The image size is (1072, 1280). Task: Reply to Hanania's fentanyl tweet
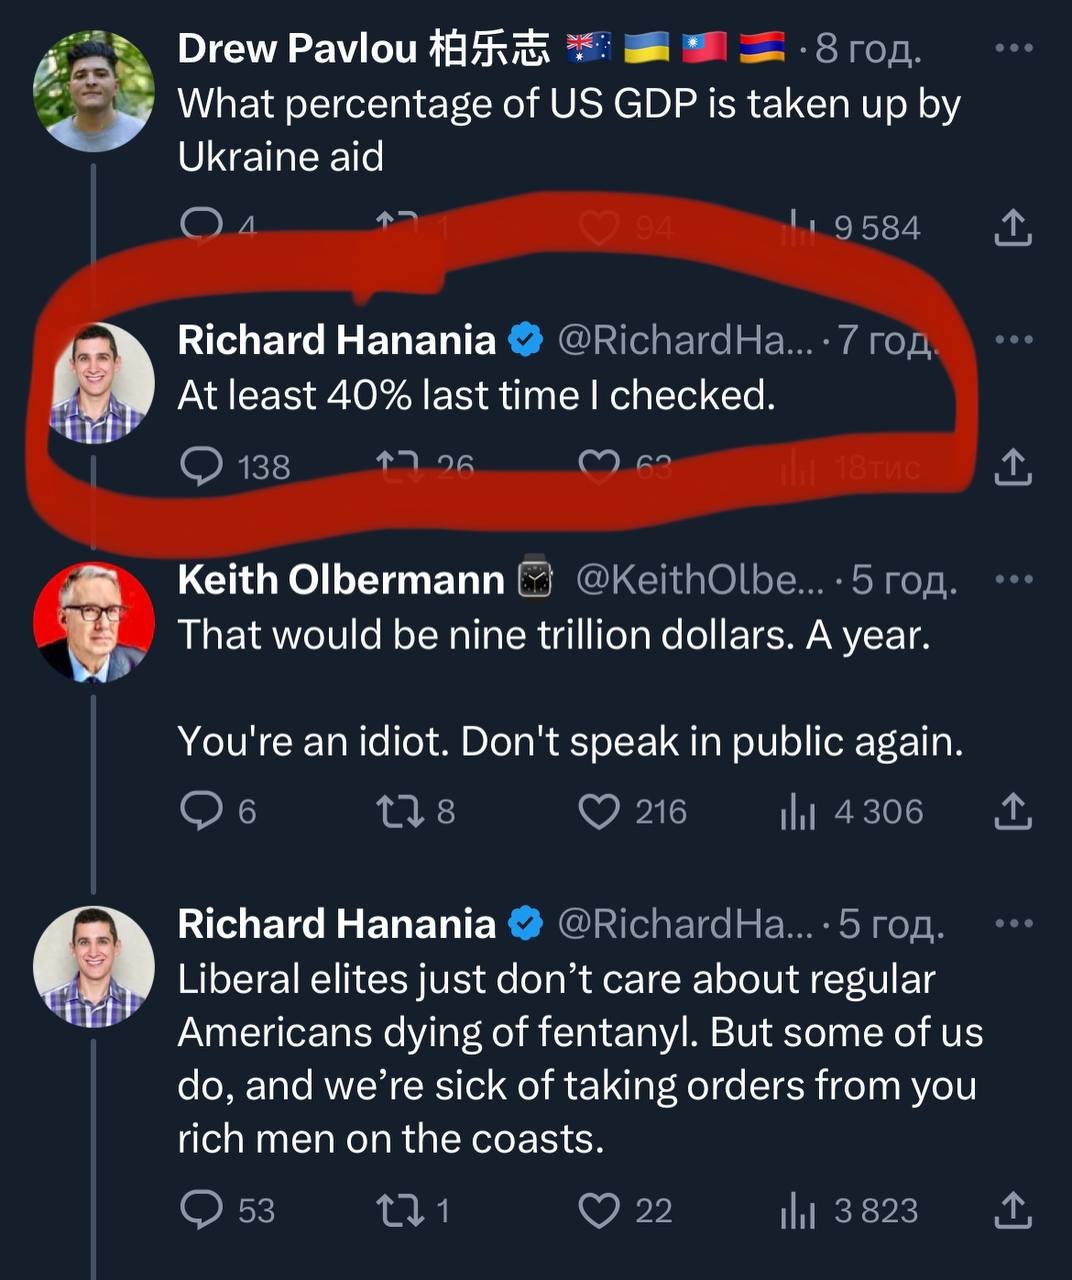201,1210
